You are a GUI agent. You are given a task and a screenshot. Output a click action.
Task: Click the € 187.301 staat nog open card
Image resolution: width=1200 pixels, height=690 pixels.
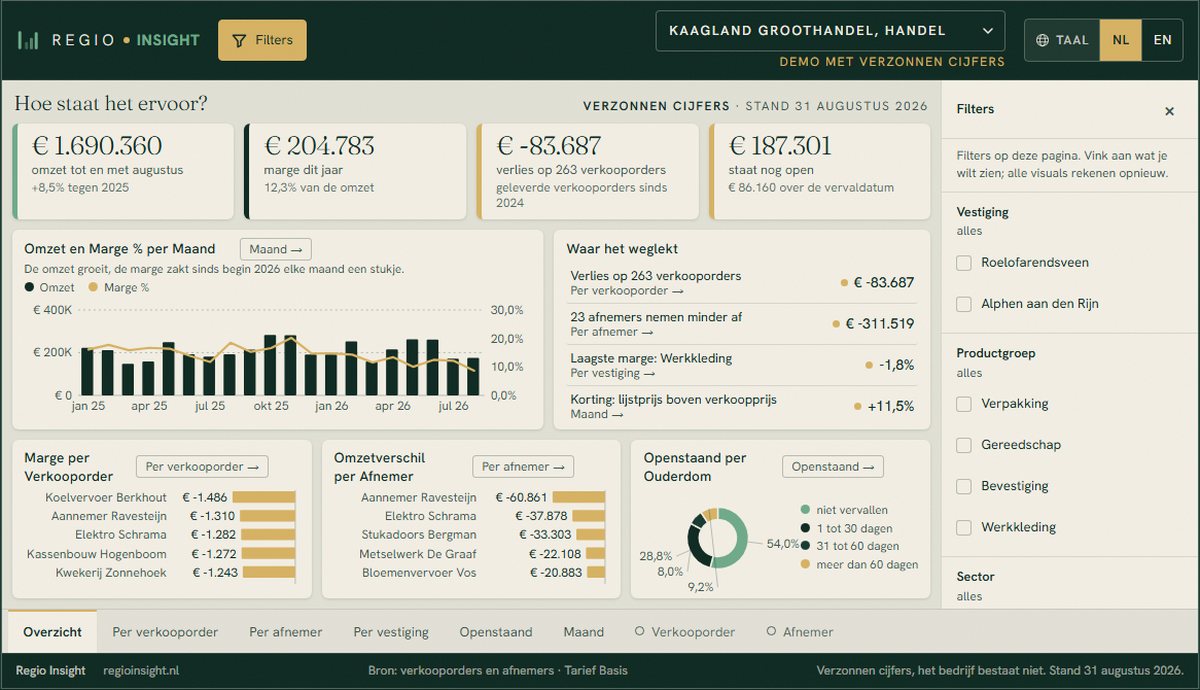coord(820,171)
